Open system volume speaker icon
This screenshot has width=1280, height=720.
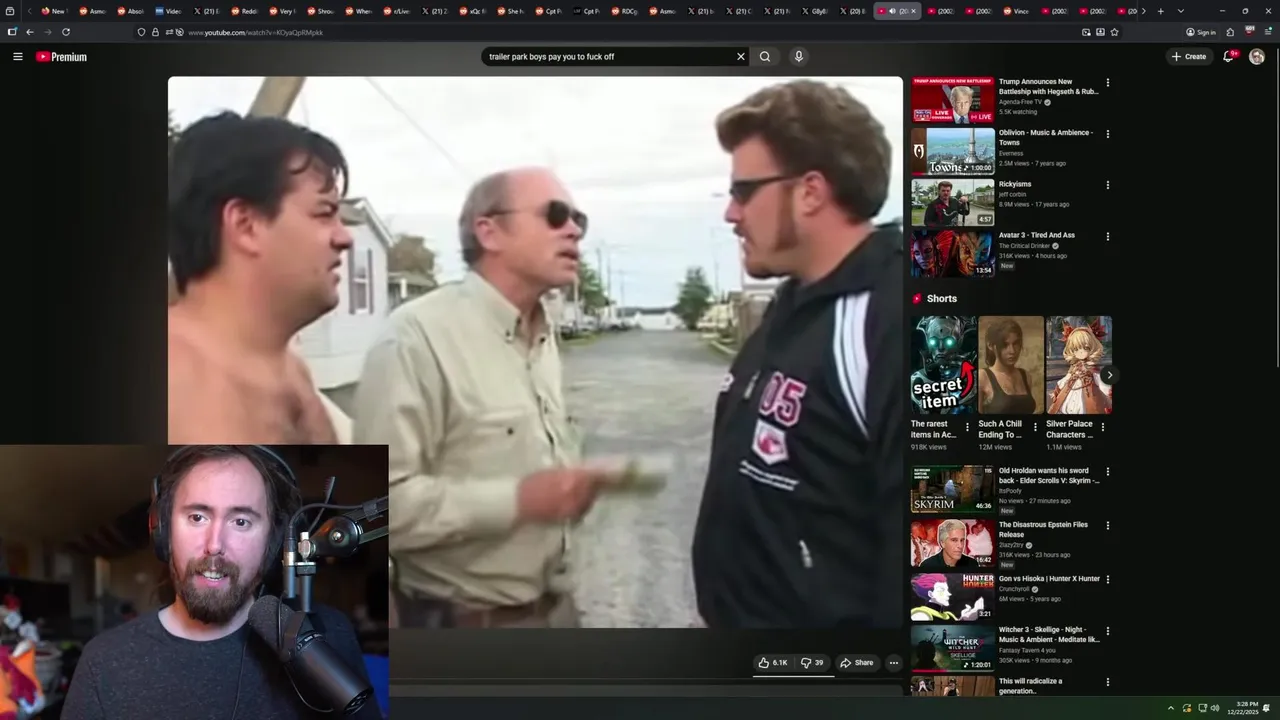coord(1215,708)
